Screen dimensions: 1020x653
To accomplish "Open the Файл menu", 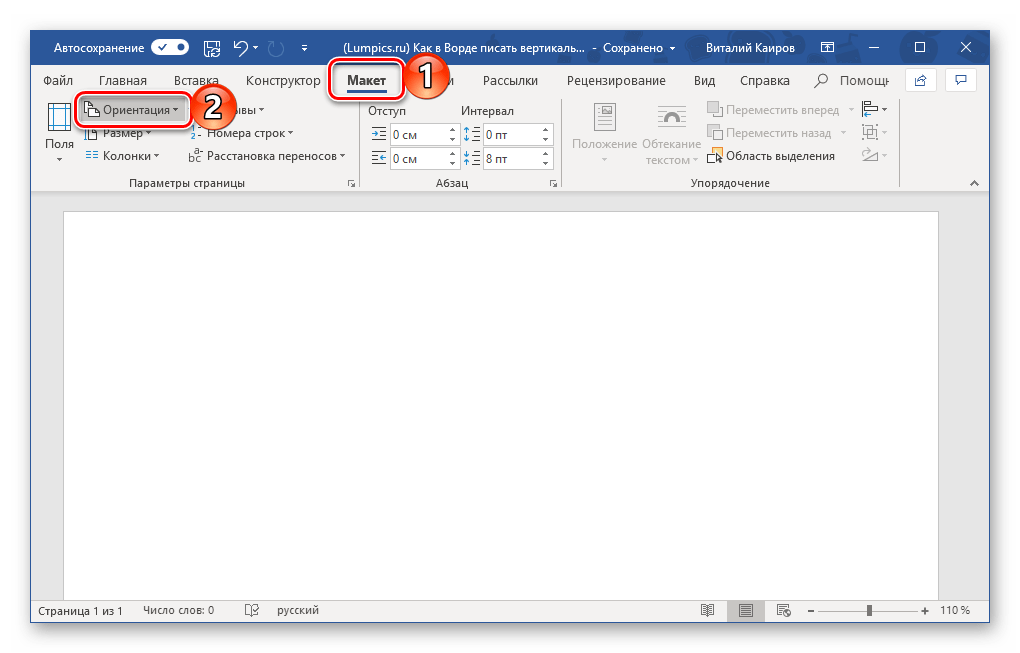I will tap(59, 81).
